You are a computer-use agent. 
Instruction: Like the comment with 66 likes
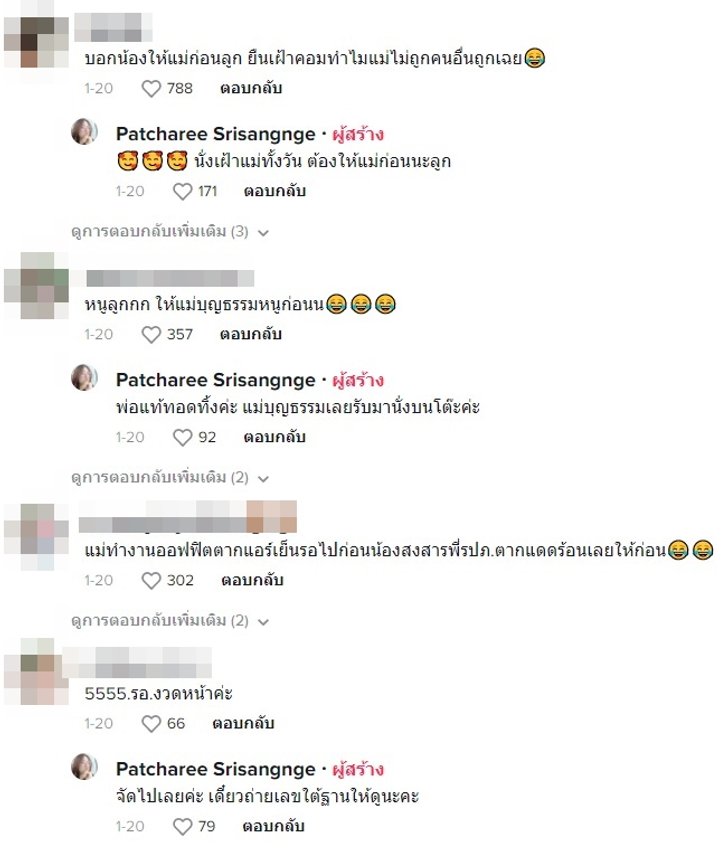tap(151, 724)
